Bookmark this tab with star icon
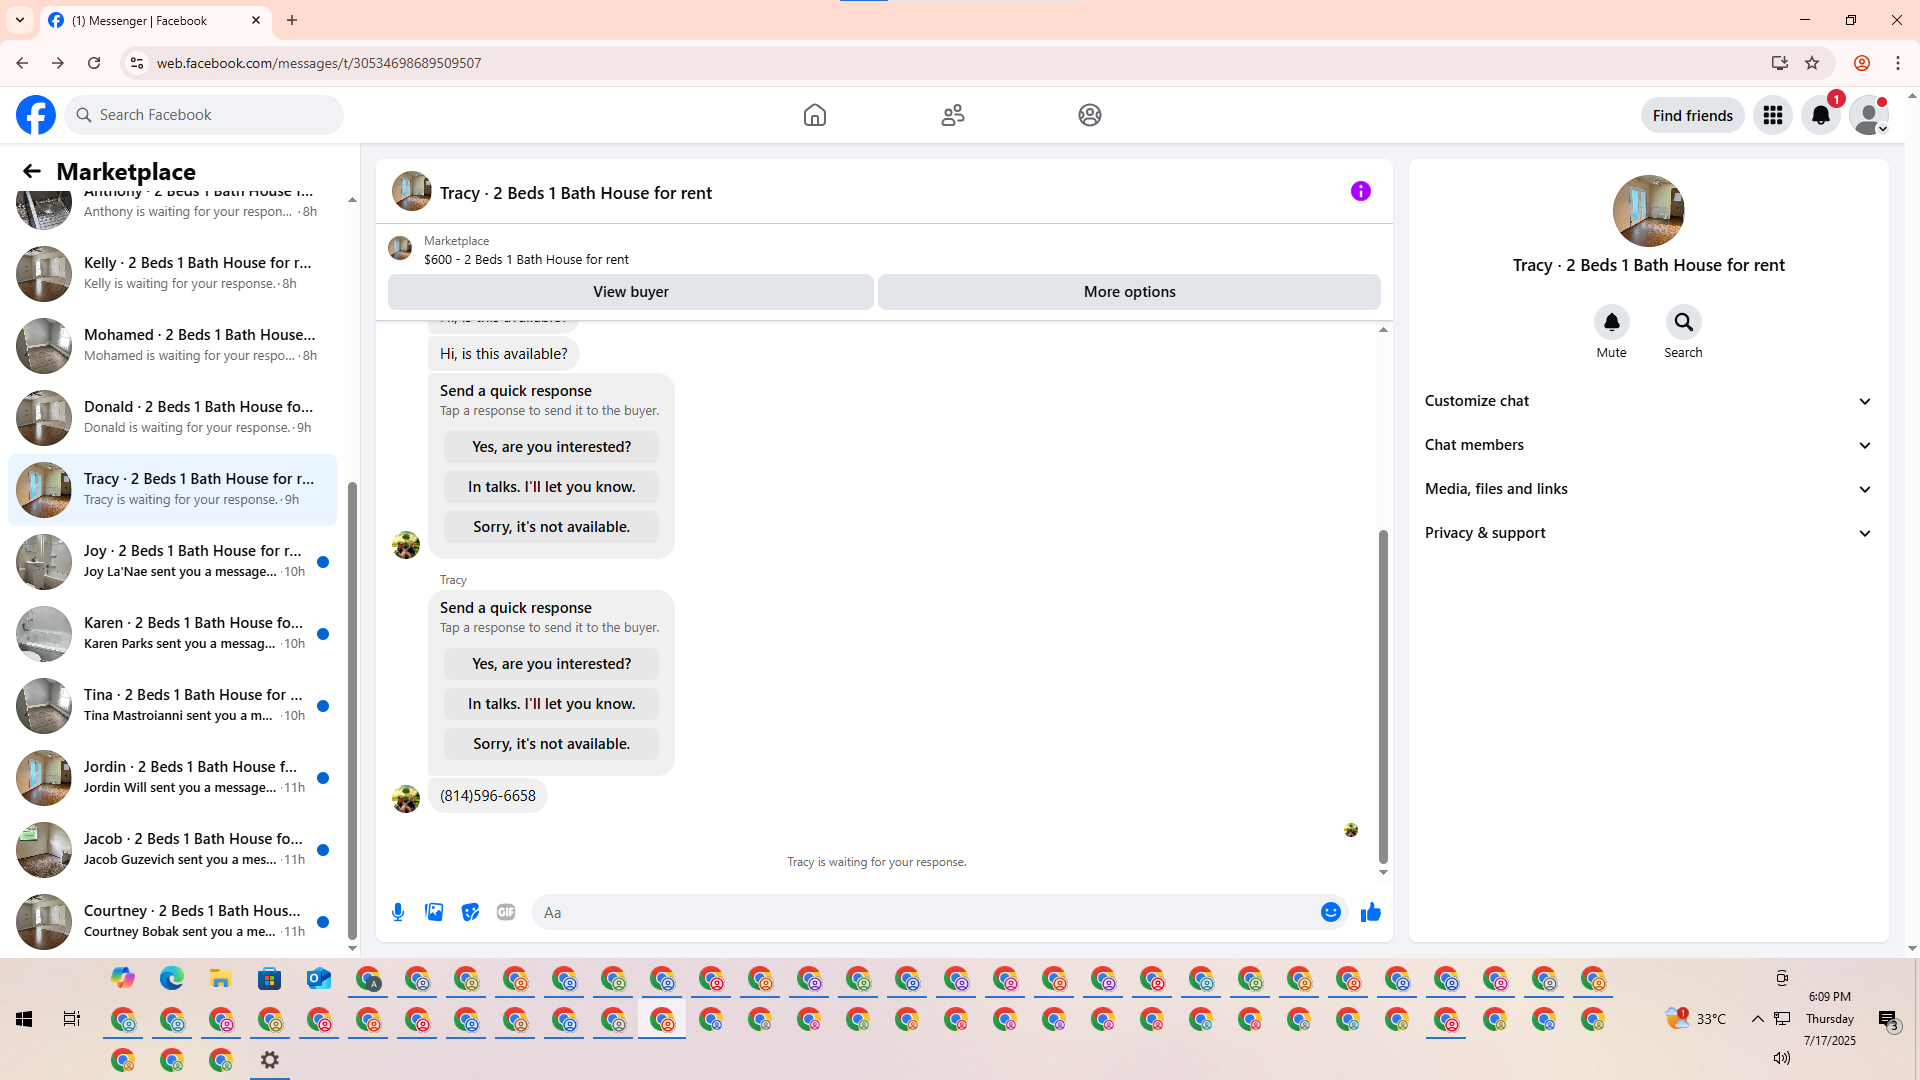 (1812, 63)
